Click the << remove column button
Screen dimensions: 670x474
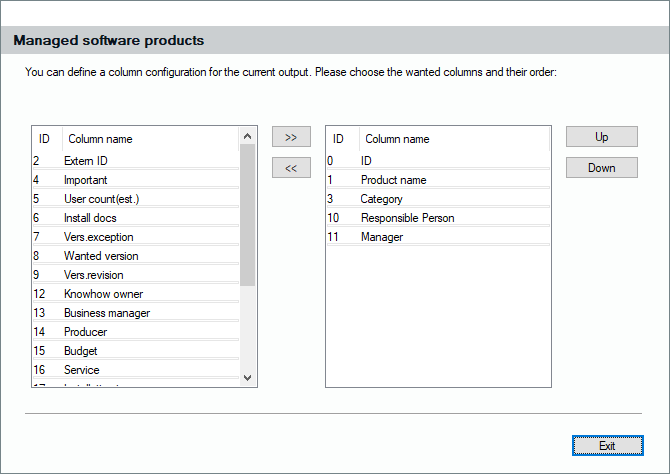[291, 168]
